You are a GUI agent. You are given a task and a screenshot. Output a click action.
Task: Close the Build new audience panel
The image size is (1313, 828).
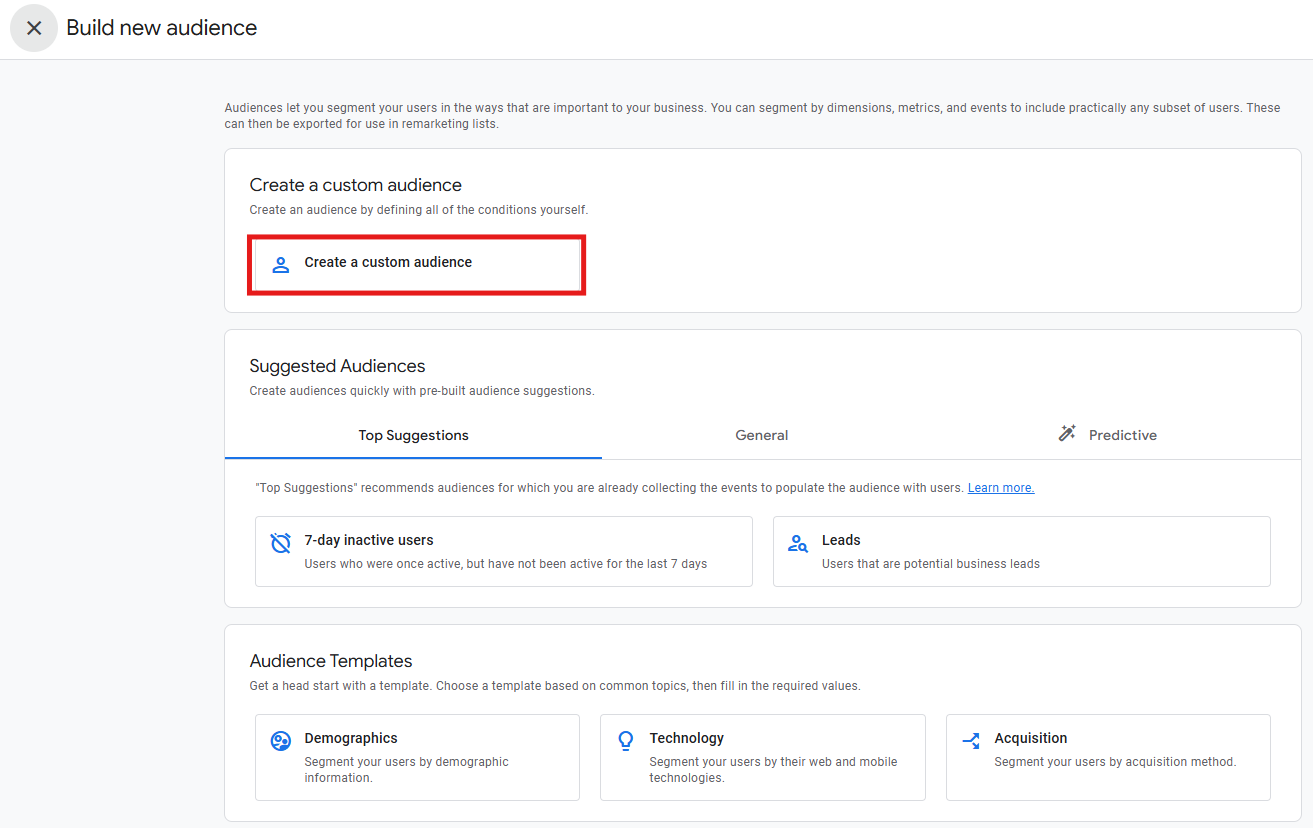[34, 28]
